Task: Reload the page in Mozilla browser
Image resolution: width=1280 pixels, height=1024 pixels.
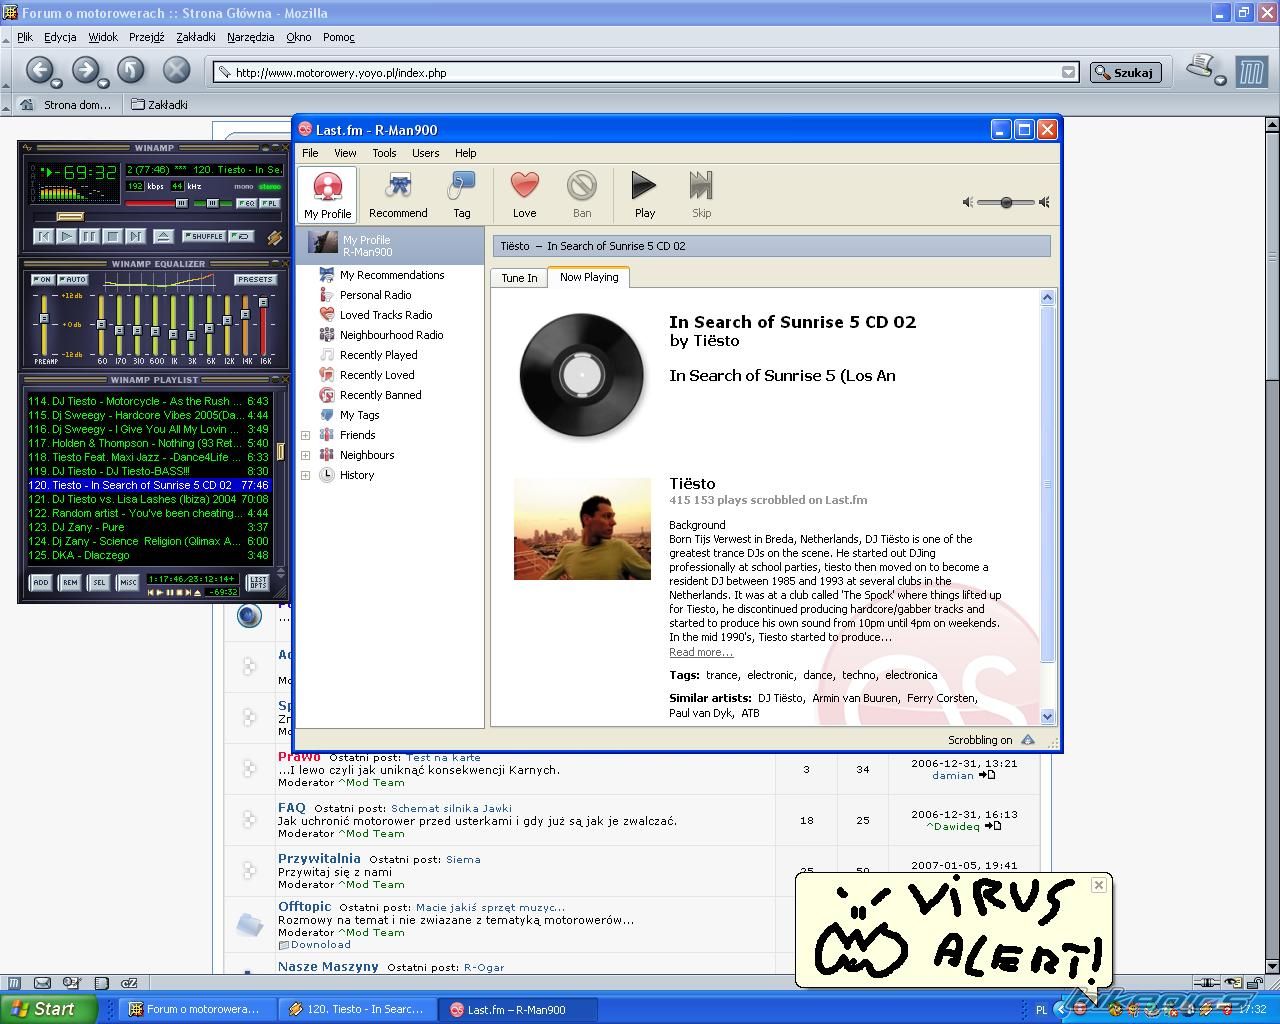Action: coord(131,70)
